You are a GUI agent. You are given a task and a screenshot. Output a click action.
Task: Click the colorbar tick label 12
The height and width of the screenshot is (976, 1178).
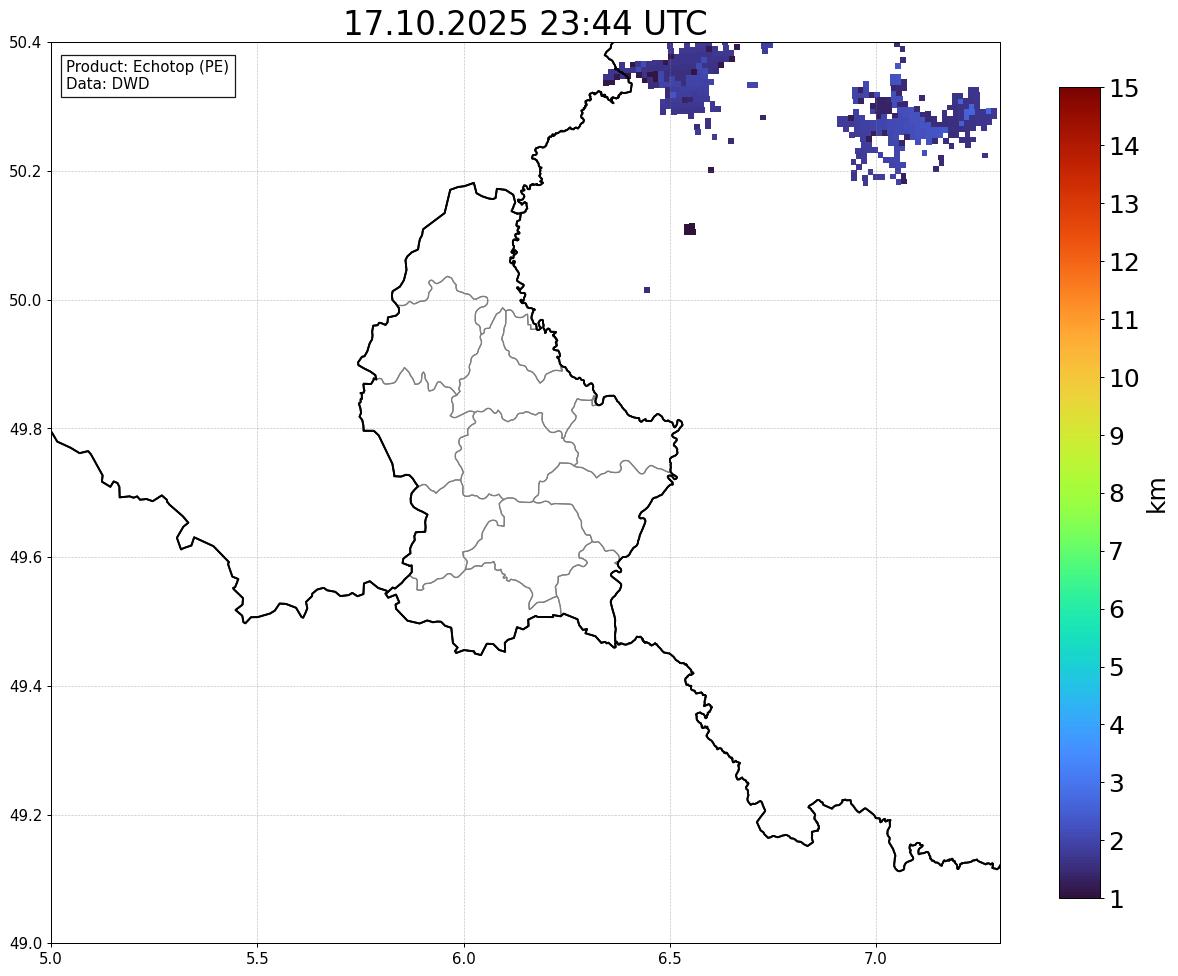click(1124, 262)
